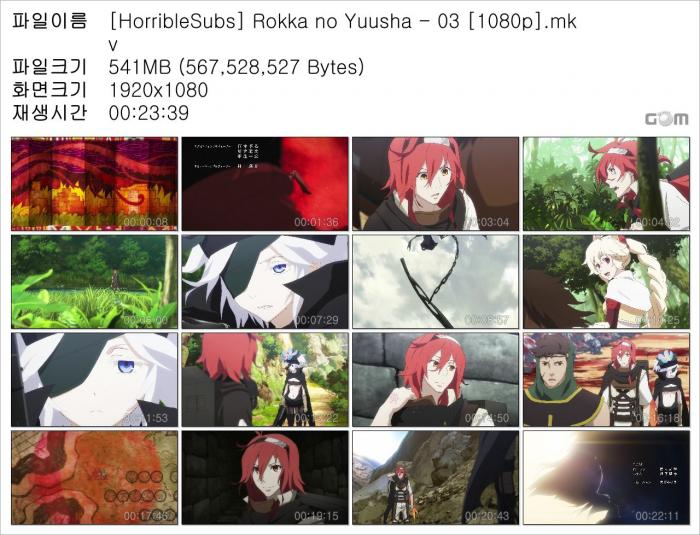Click the forest path thumbnail with two characters
This screenshot has height=535, width=700.
[265, 380]
